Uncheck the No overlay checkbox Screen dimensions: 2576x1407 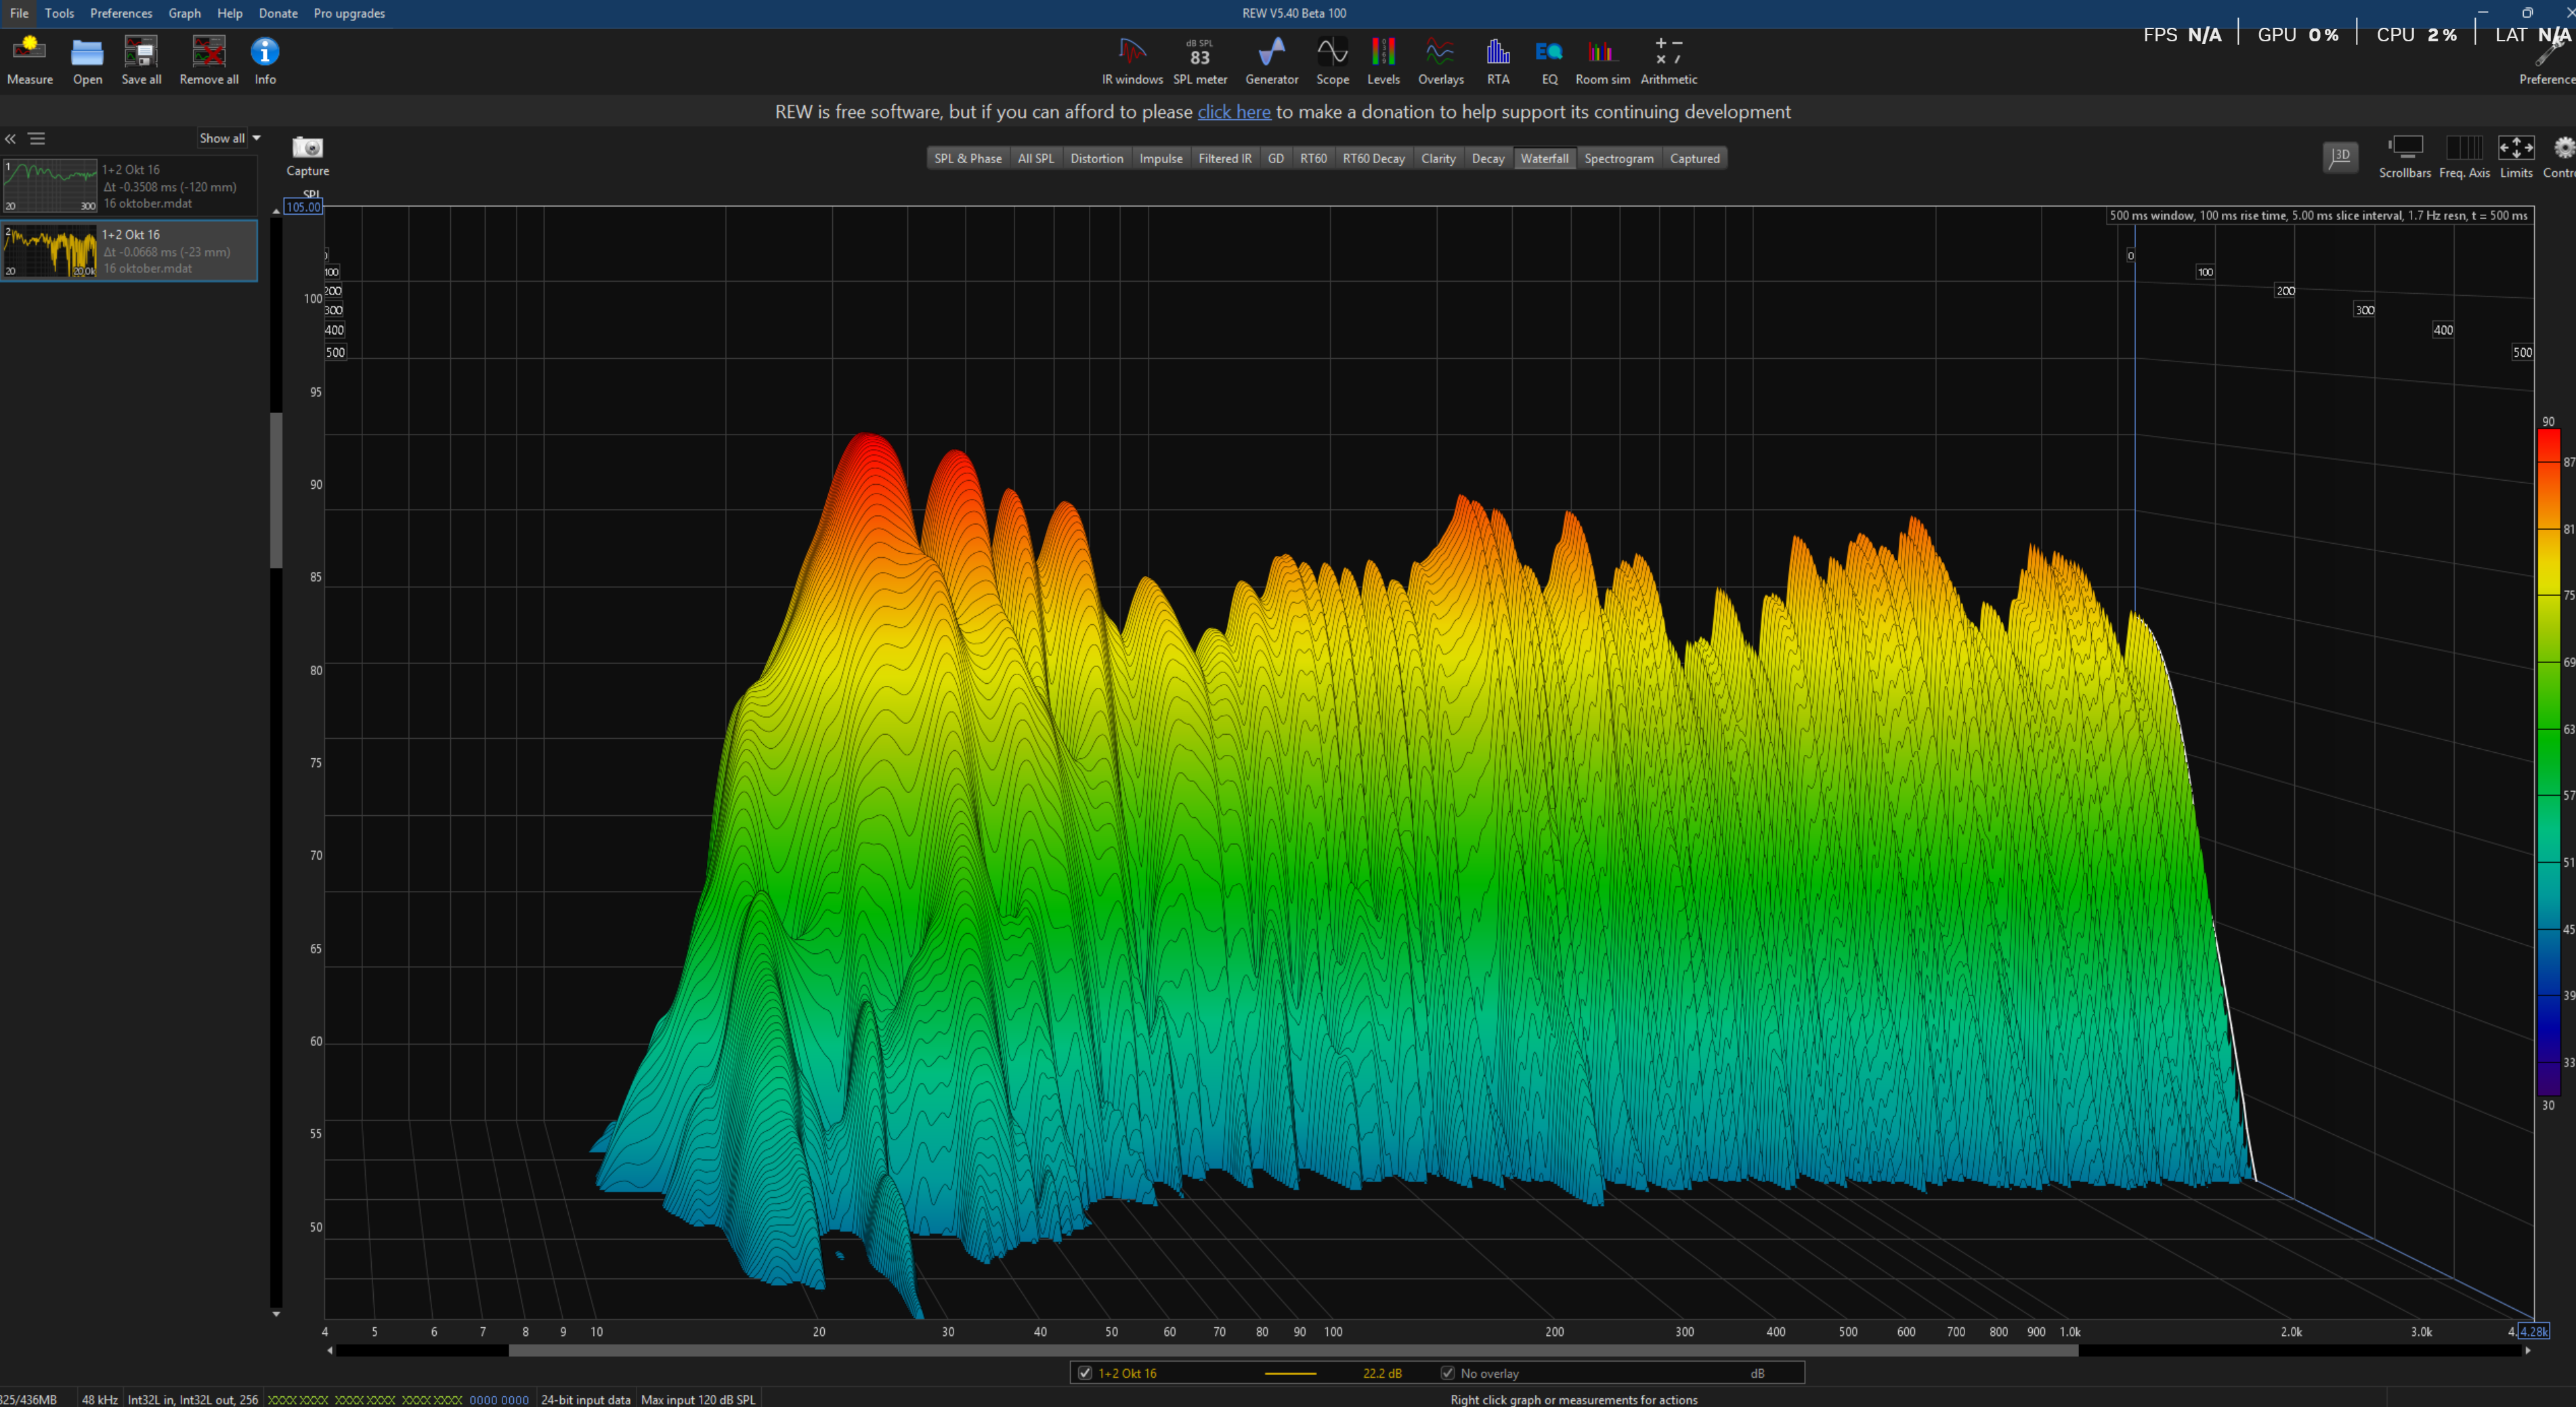[1447, 1373]
